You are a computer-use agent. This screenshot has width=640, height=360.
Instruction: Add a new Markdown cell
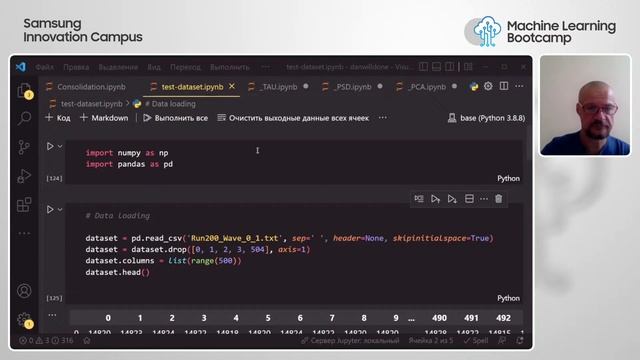pos(104,118)
